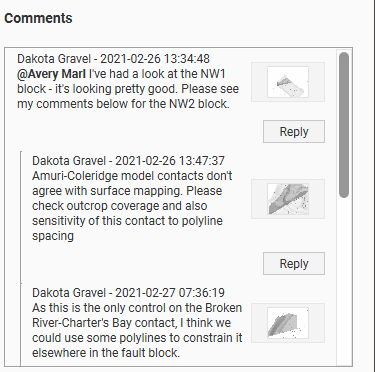Click the reply thread indent line
Viewport: 375px width, 372px height.
[x=21, y=258]
